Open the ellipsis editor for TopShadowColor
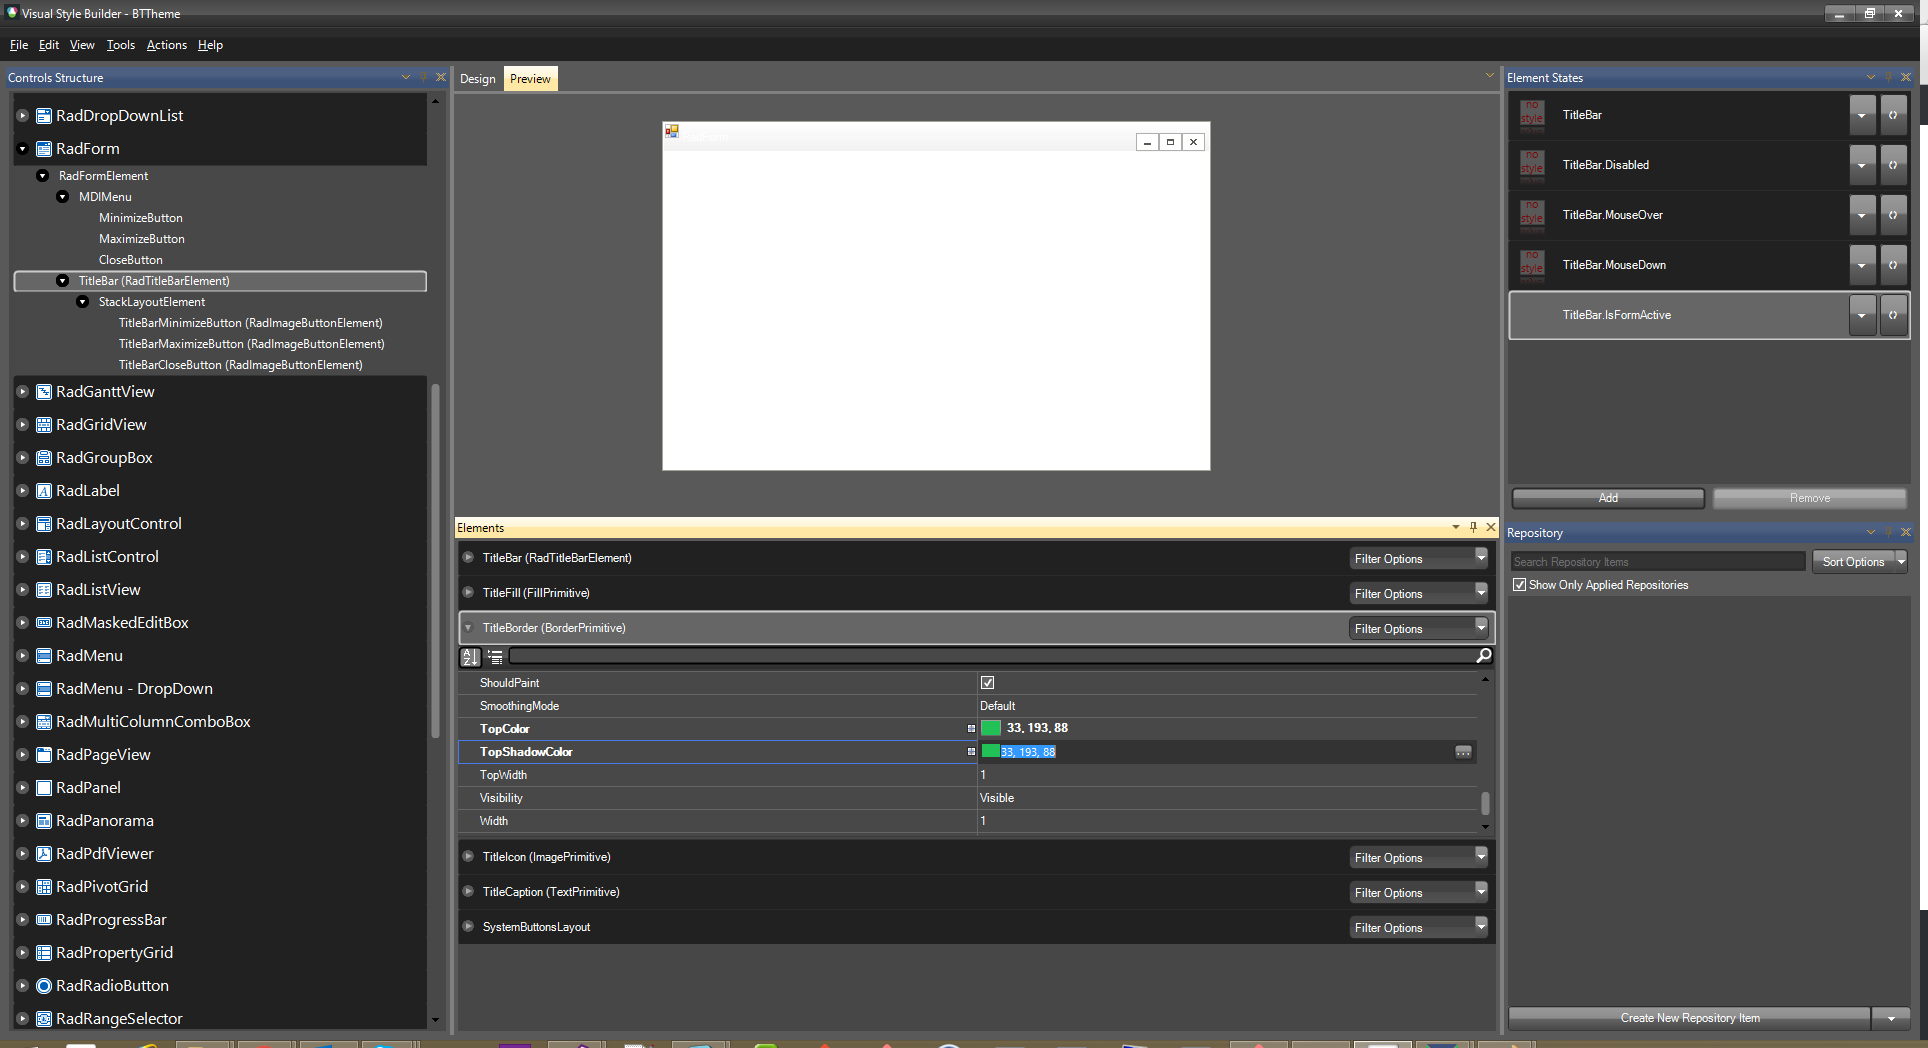The height and width of the screenshot is (1048, 1928). coord(1463,752)
